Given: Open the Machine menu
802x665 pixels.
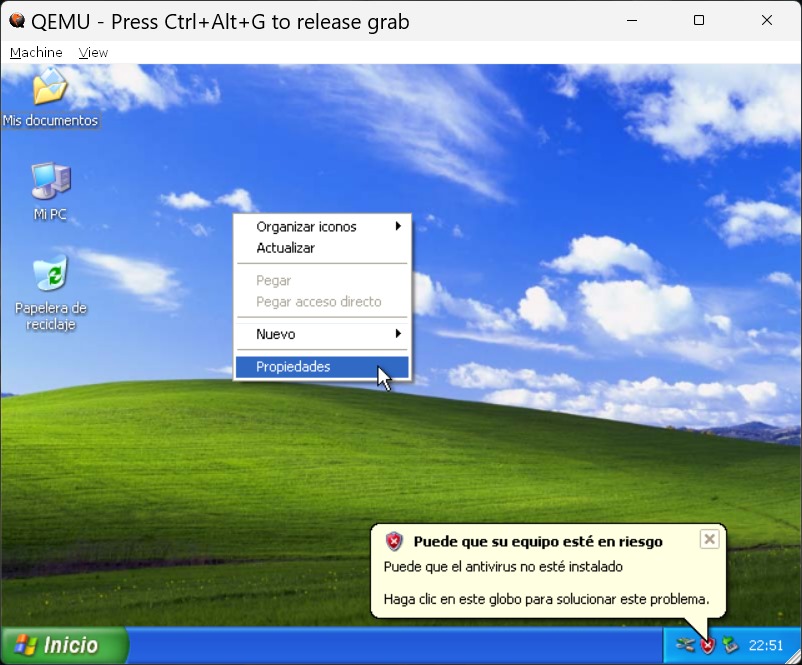Looking at the screenshot, I should [x=36, y=53].
